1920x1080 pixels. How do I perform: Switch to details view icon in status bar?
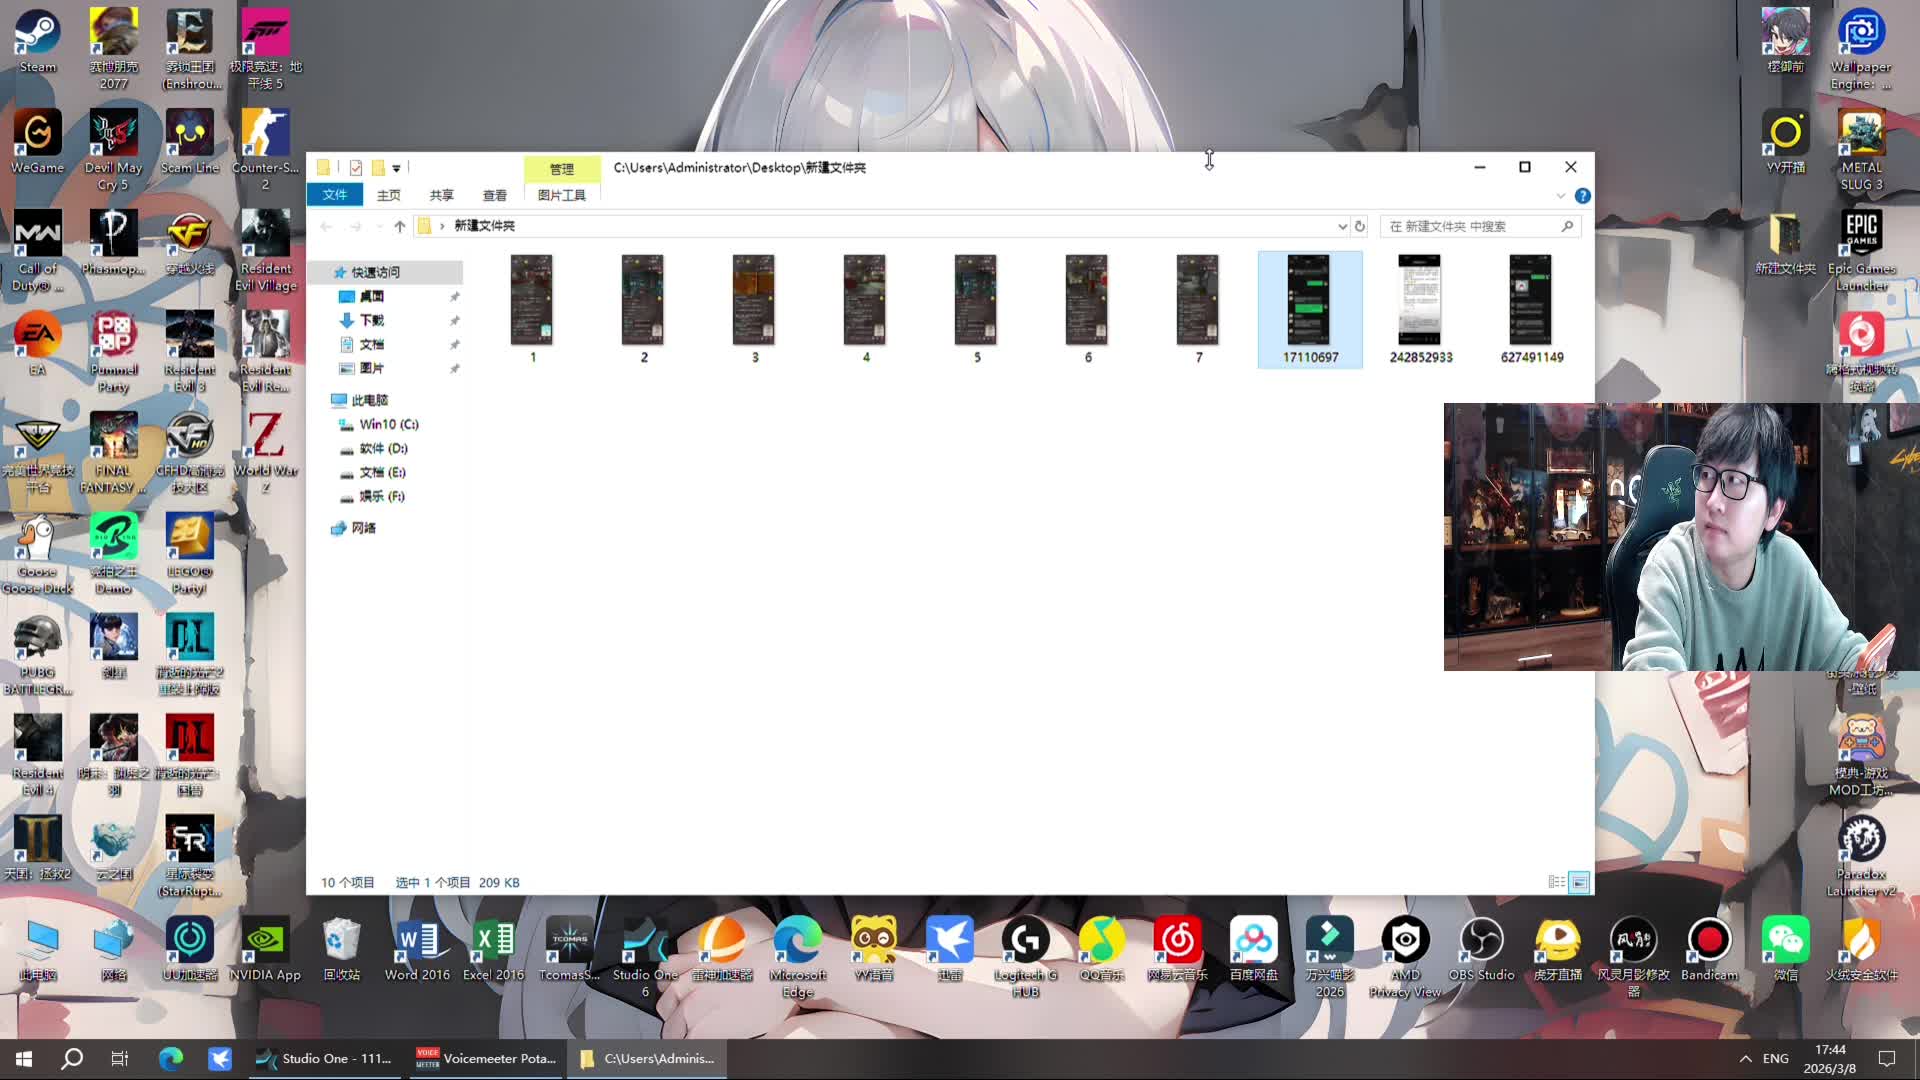coord(1556,882)
